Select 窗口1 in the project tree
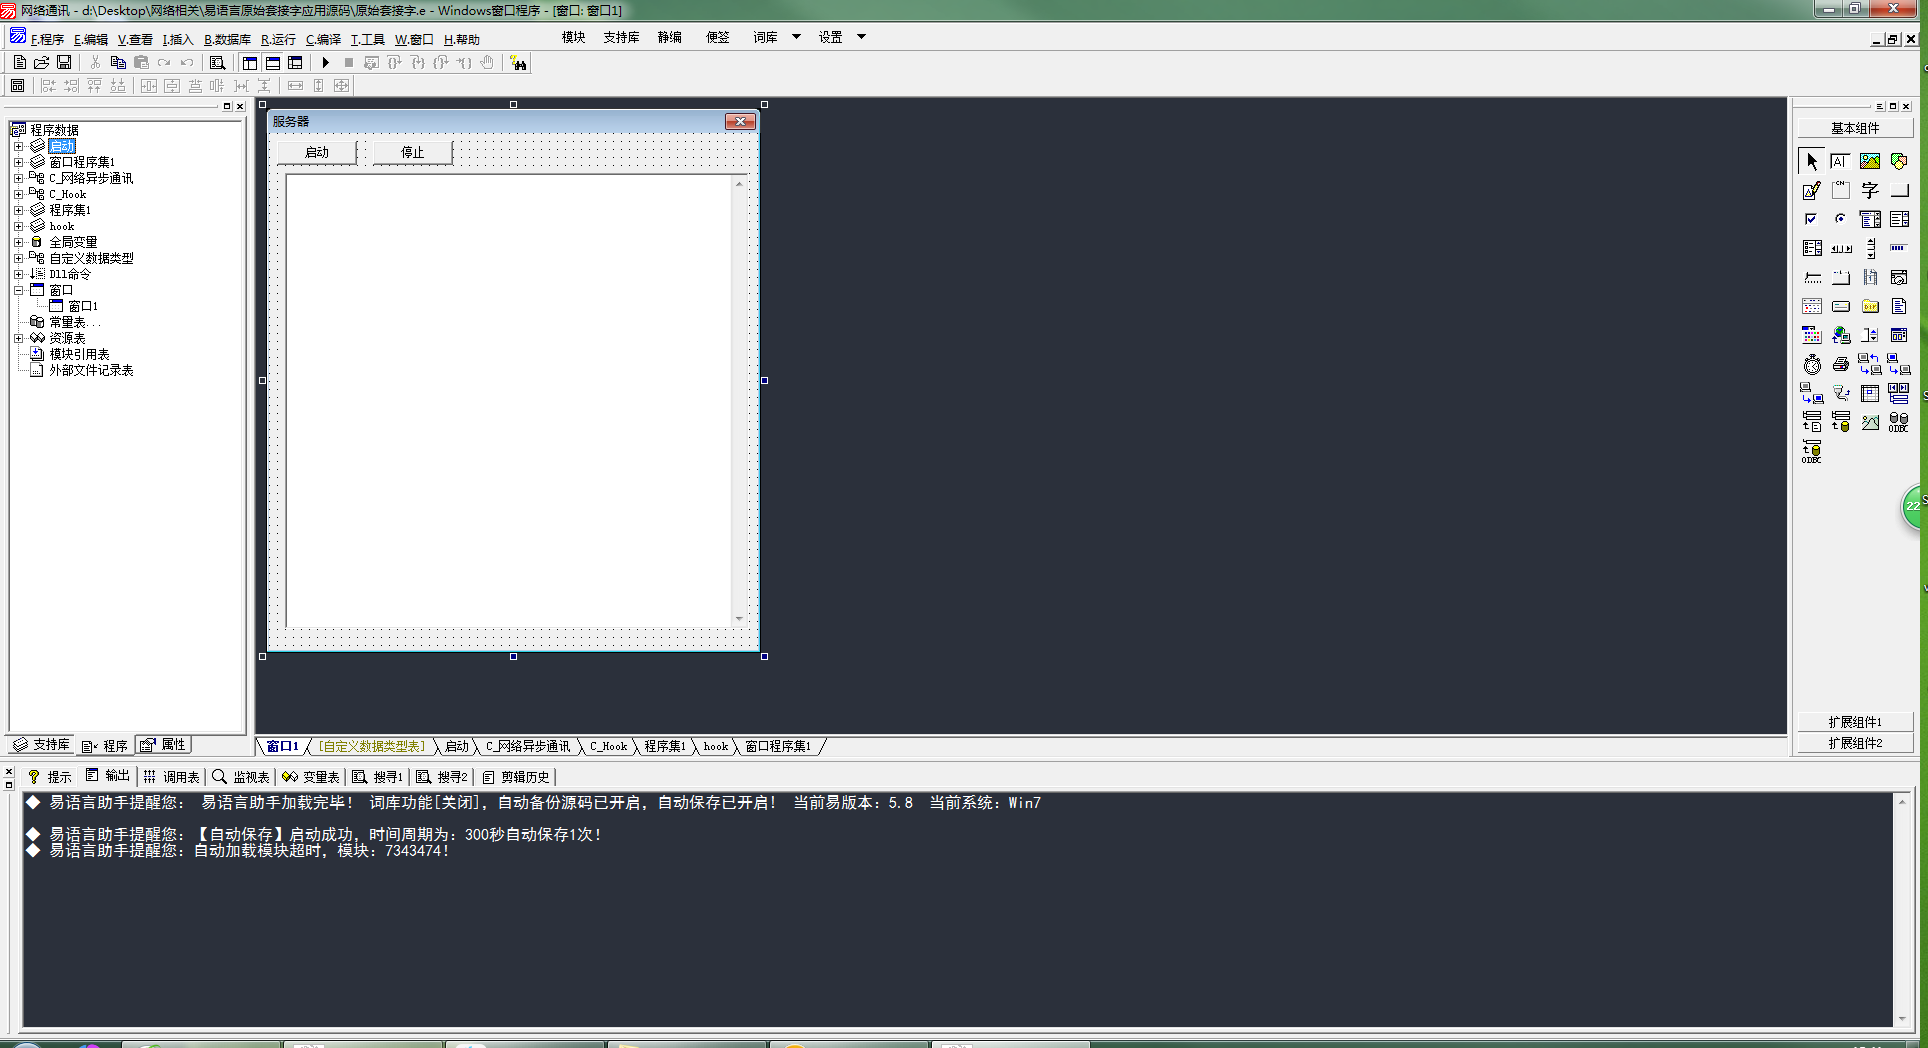1928x1048 pixels. (x=82, y=306)
